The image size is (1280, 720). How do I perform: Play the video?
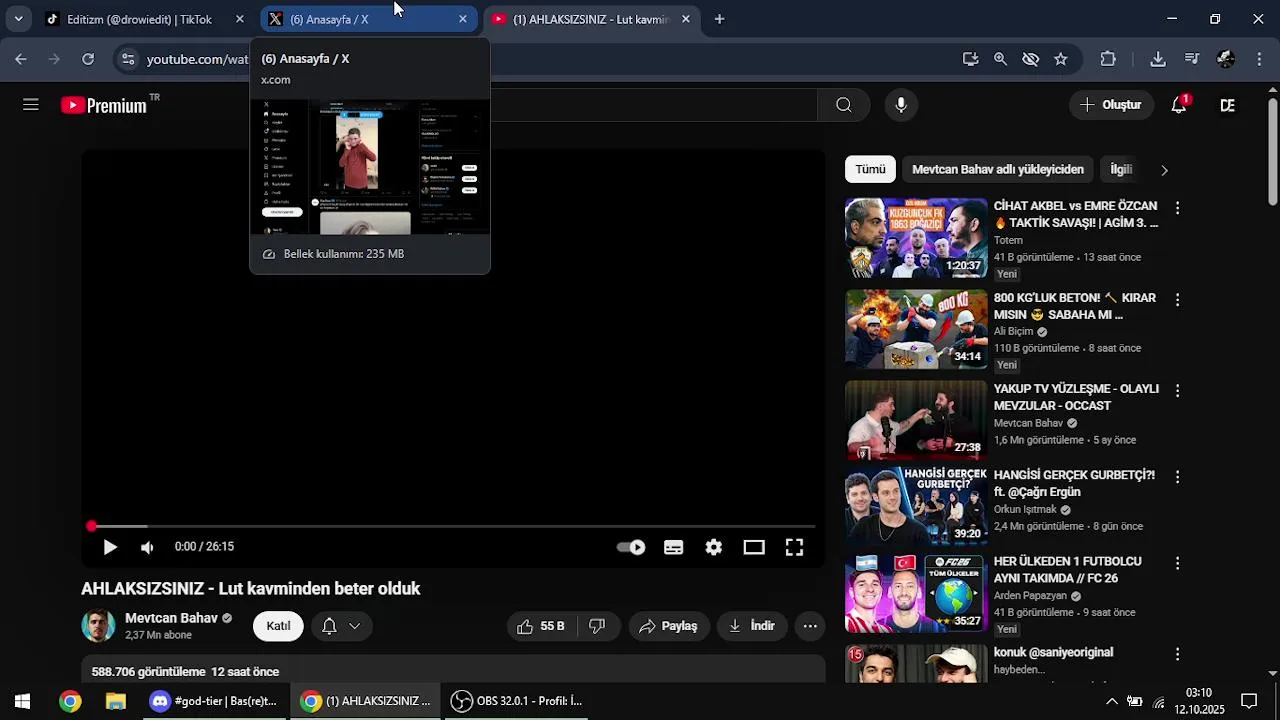[x=110, y=547]
